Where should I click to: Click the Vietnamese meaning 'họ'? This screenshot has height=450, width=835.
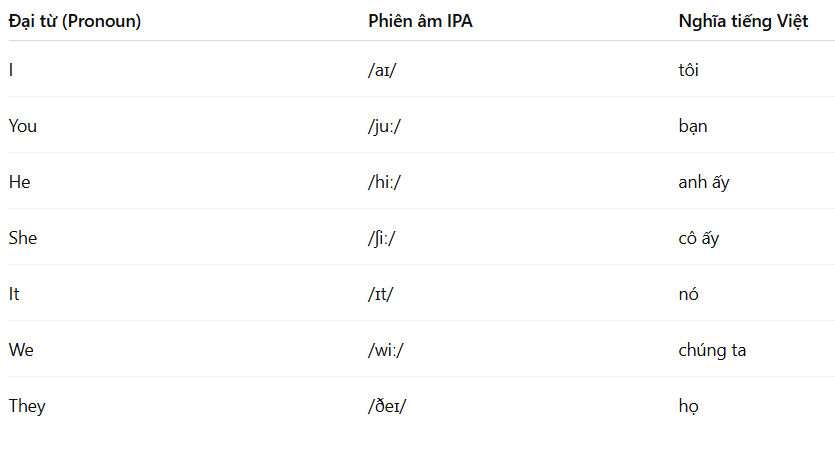[x=689, y=406]
